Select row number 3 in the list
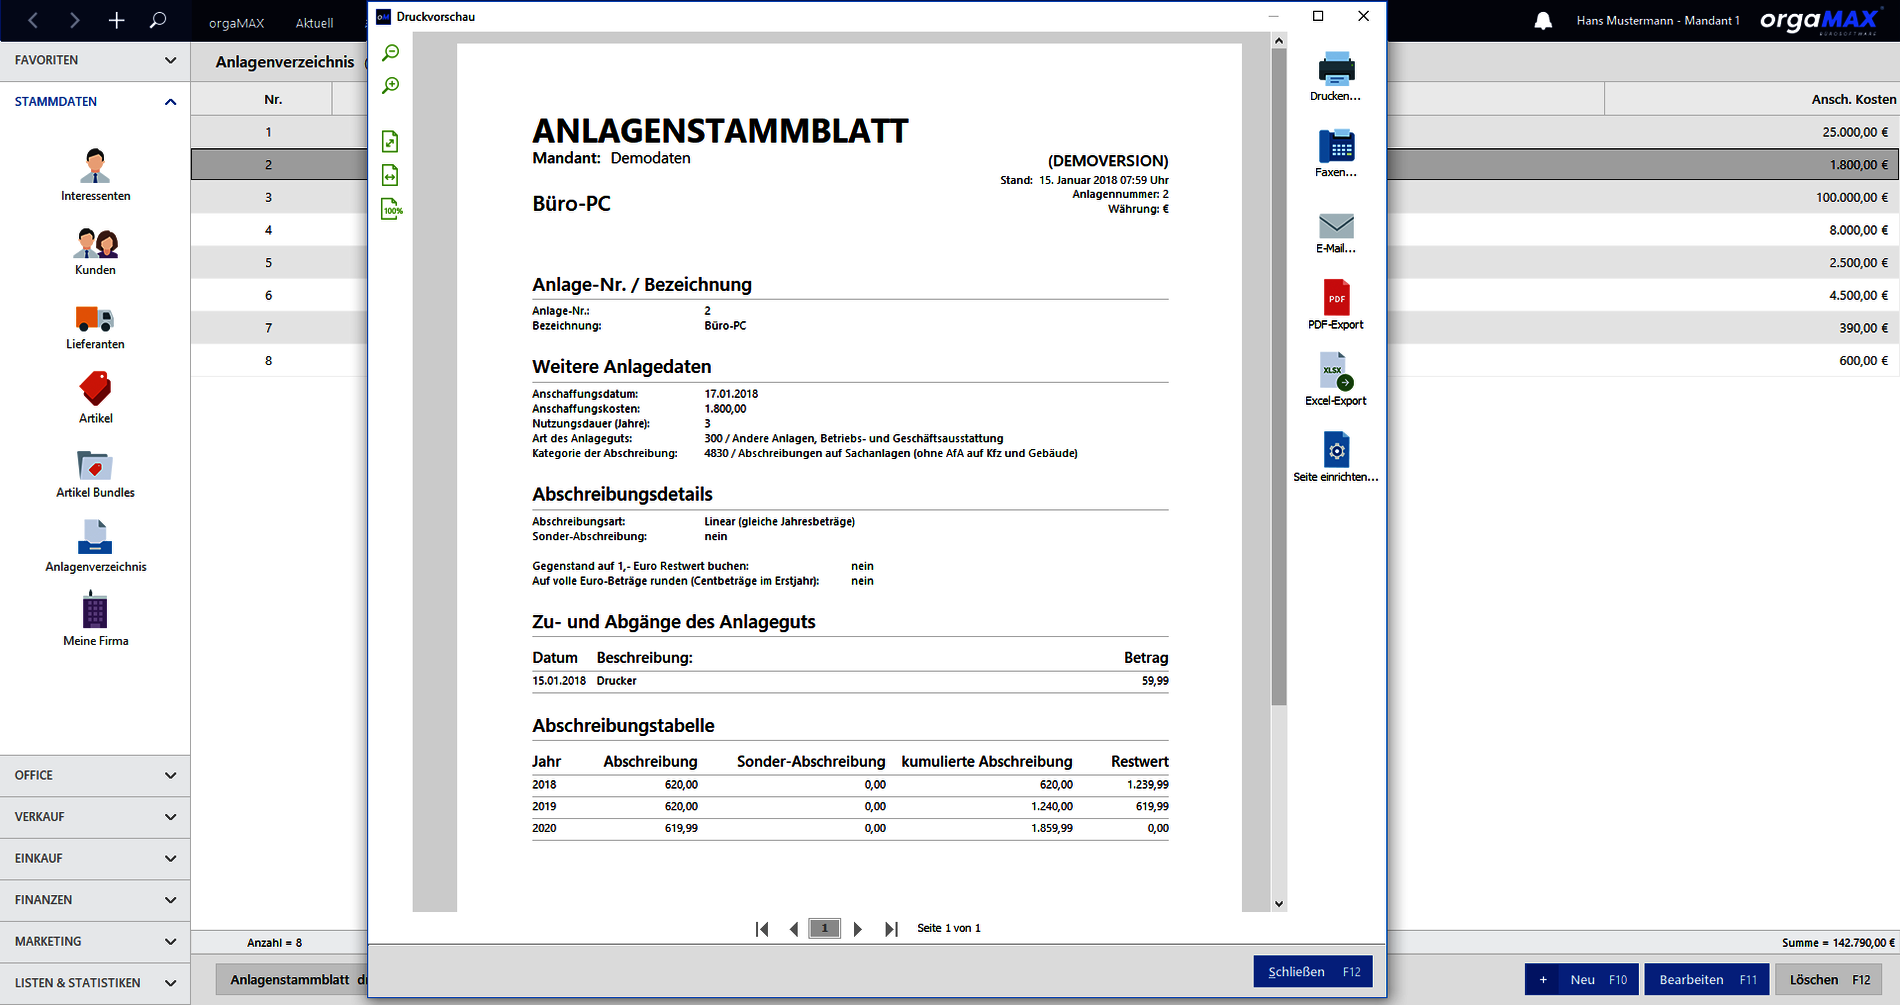The image size is (1900, 1005). [268, 197]
